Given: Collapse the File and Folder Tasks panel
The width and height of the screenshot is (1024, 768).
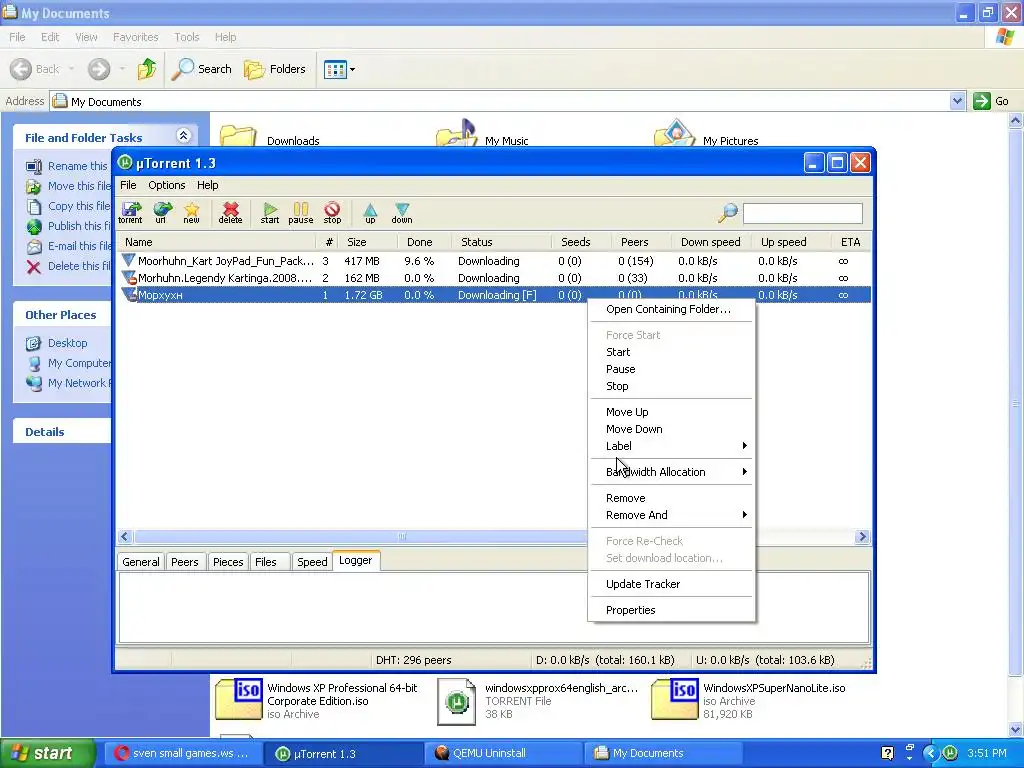Looking at the screenshot, I should (x=184, y=135).
